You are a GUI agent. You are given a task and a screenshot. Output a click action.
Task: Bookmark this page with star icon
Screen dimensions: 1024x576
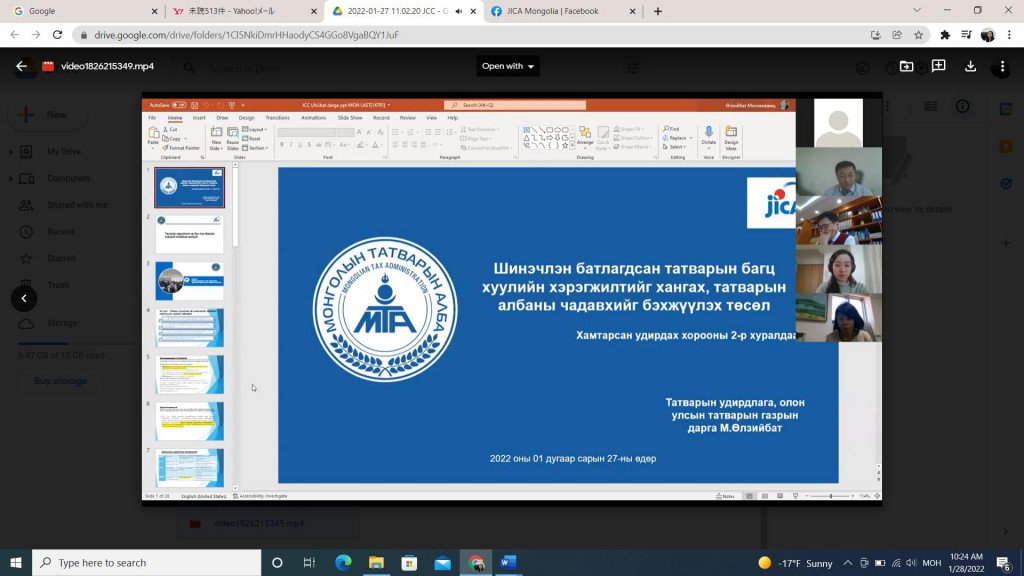tap(918, 35)
